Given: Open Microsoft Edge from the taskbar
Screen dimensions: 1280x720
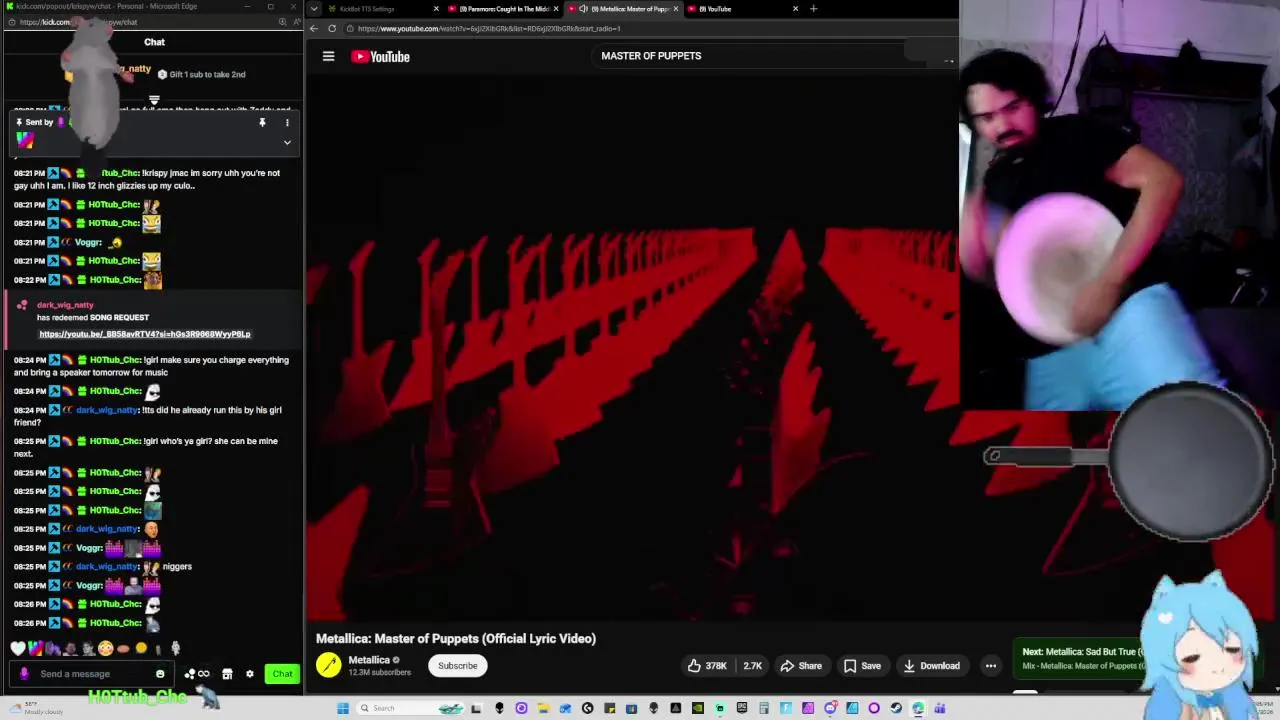Looking at the screenshot, I should (918, 708).
